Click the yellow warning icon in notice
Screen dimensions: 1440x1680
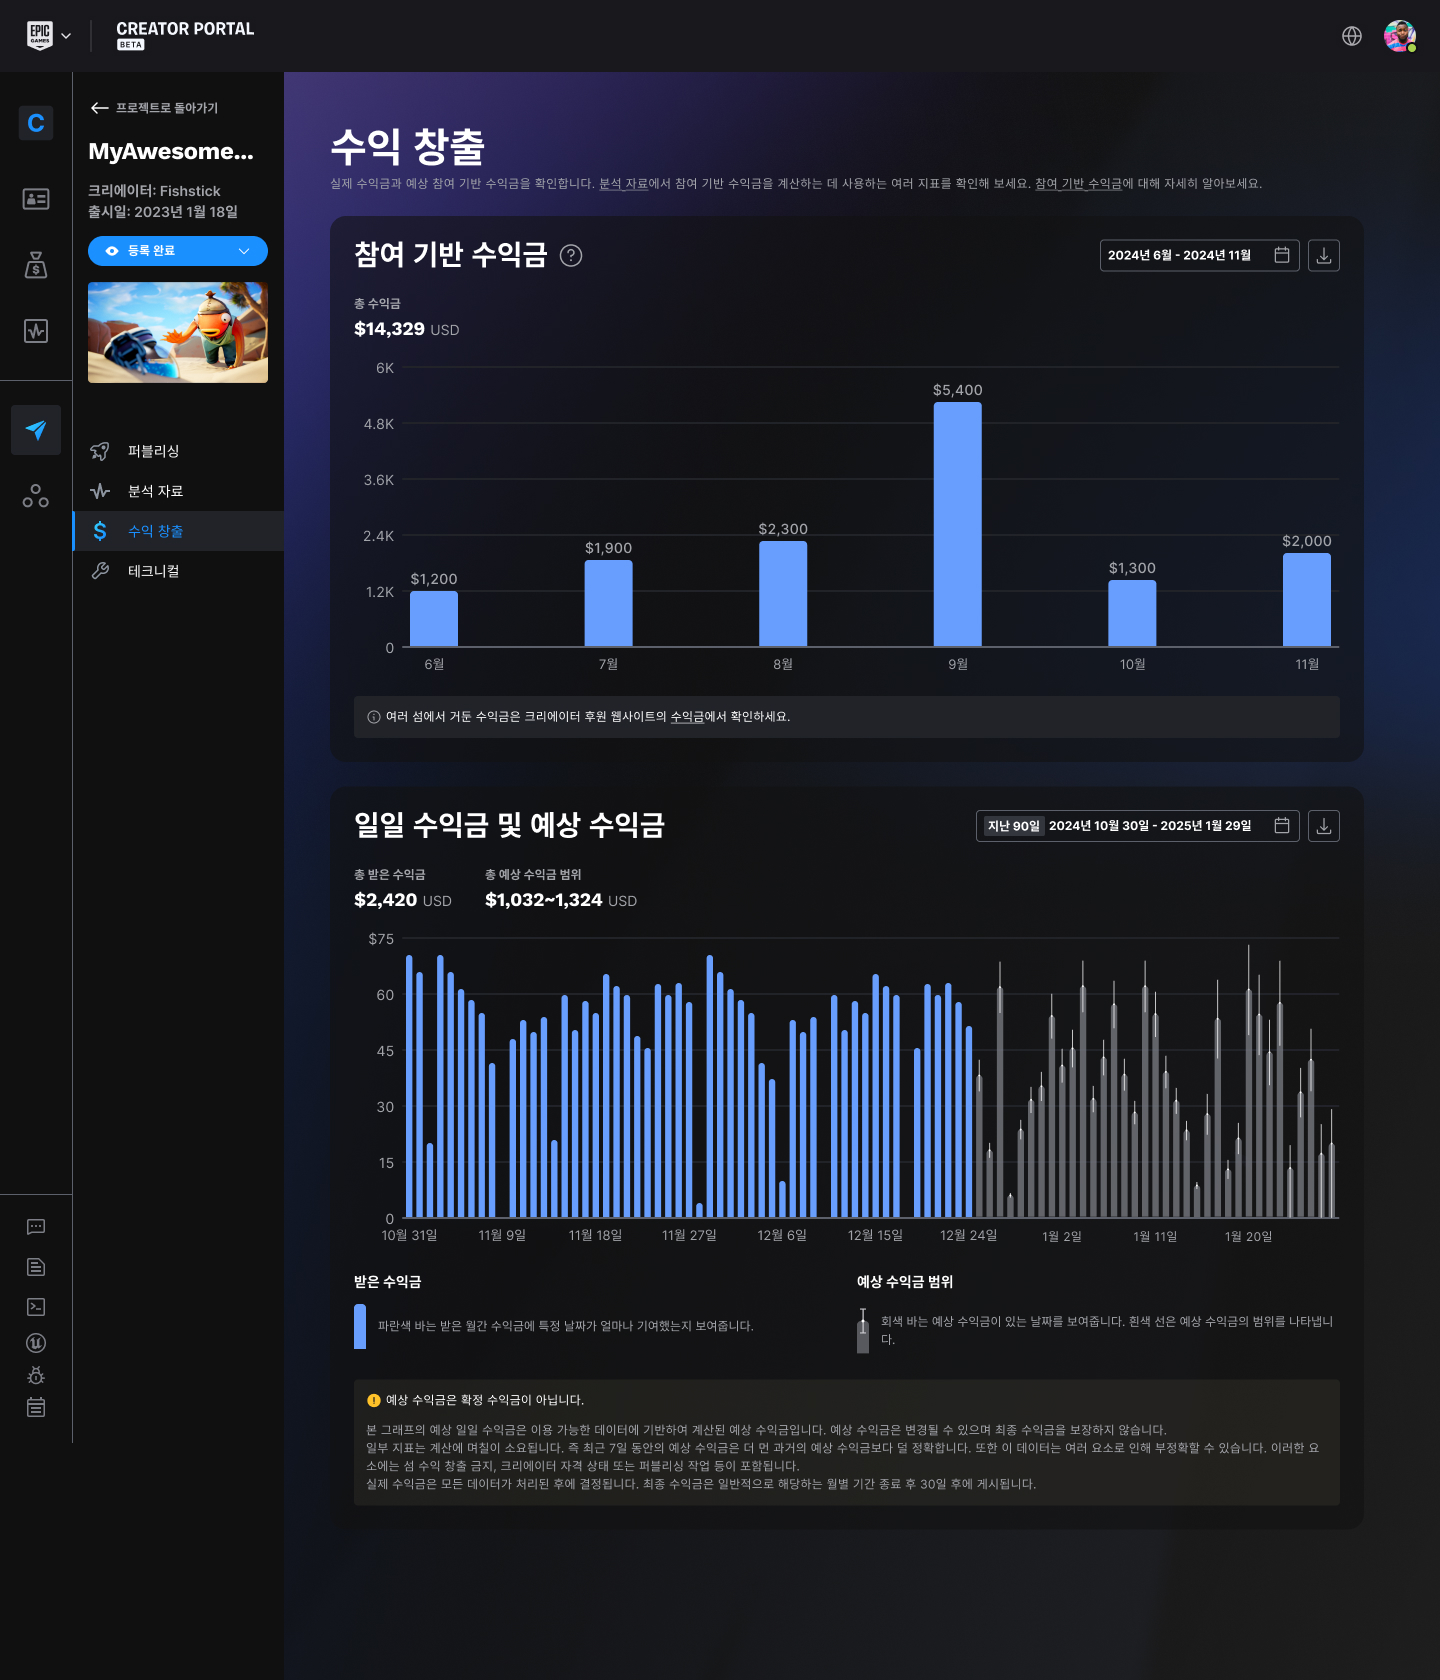tap(374, 1400)
